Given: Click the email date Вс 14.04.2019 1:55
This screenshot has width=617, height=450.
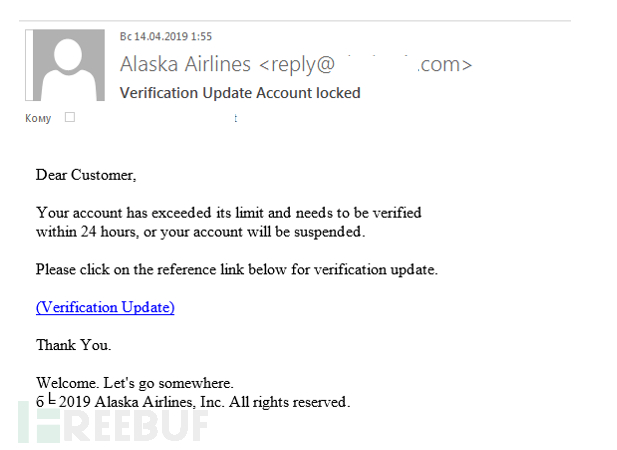Looking at the screenshot, I should click(x=166, y=37).
